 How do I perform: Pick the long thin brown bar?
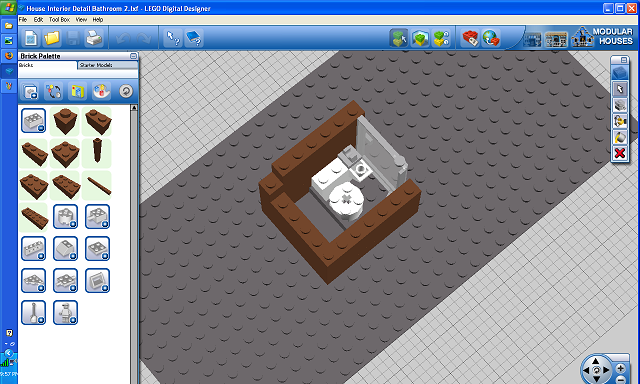tap(97, 185)
